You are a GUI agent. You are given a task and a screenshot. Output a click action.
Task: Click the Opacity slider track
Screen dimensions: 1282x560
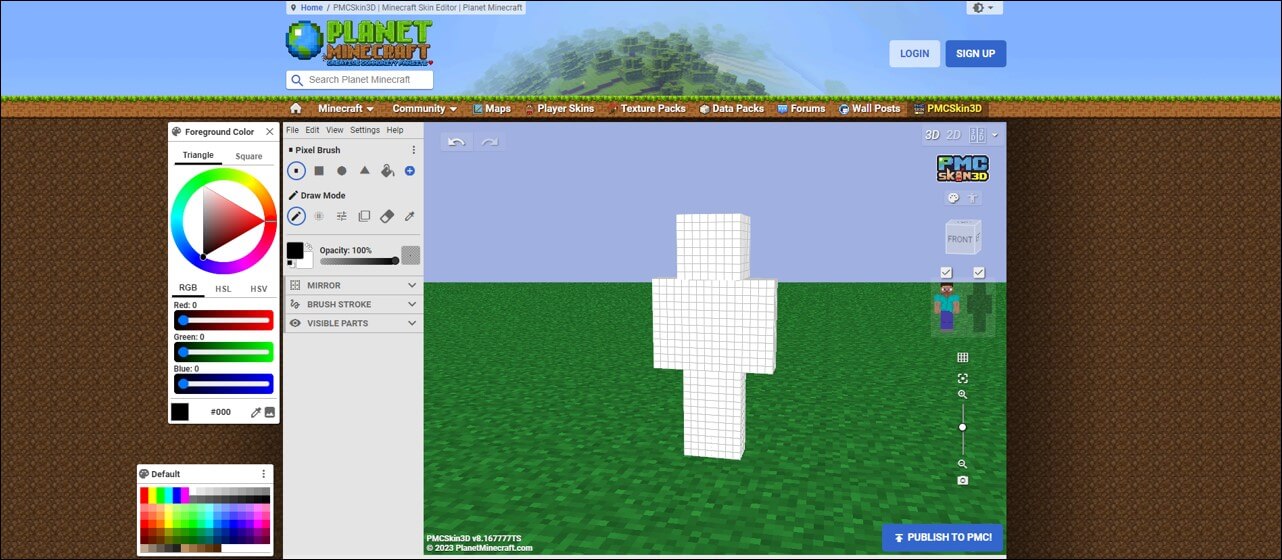[359, 261]
